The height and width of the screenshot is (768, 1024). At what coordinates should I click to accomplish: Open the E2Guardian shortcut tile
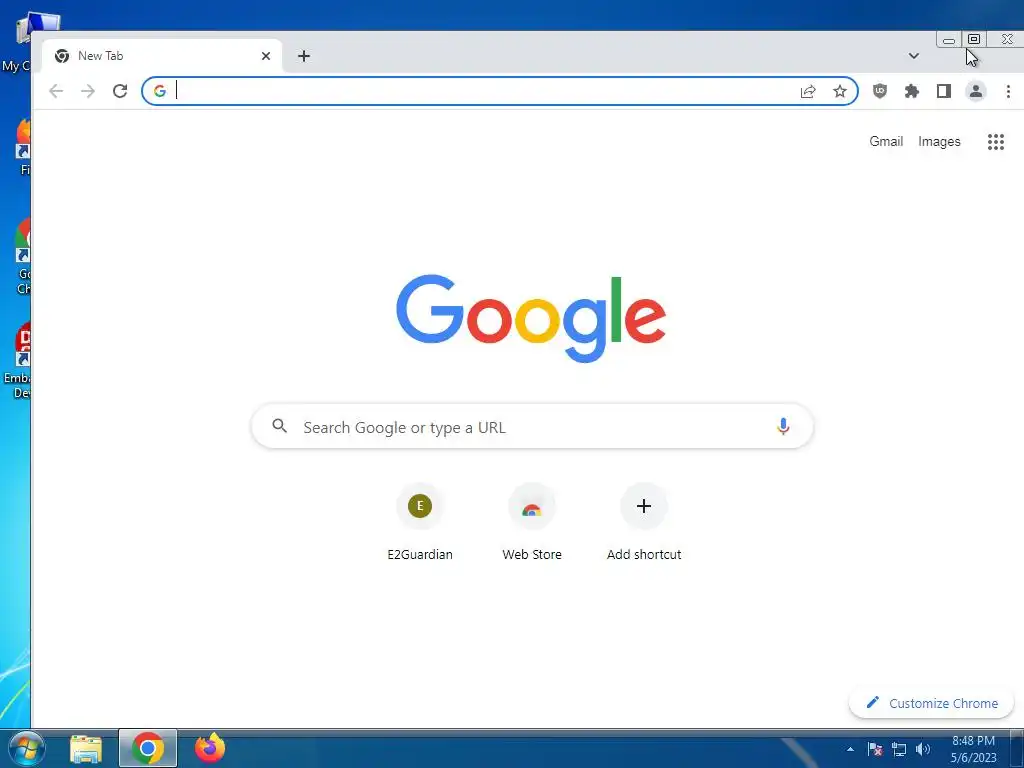pos(420,522)
